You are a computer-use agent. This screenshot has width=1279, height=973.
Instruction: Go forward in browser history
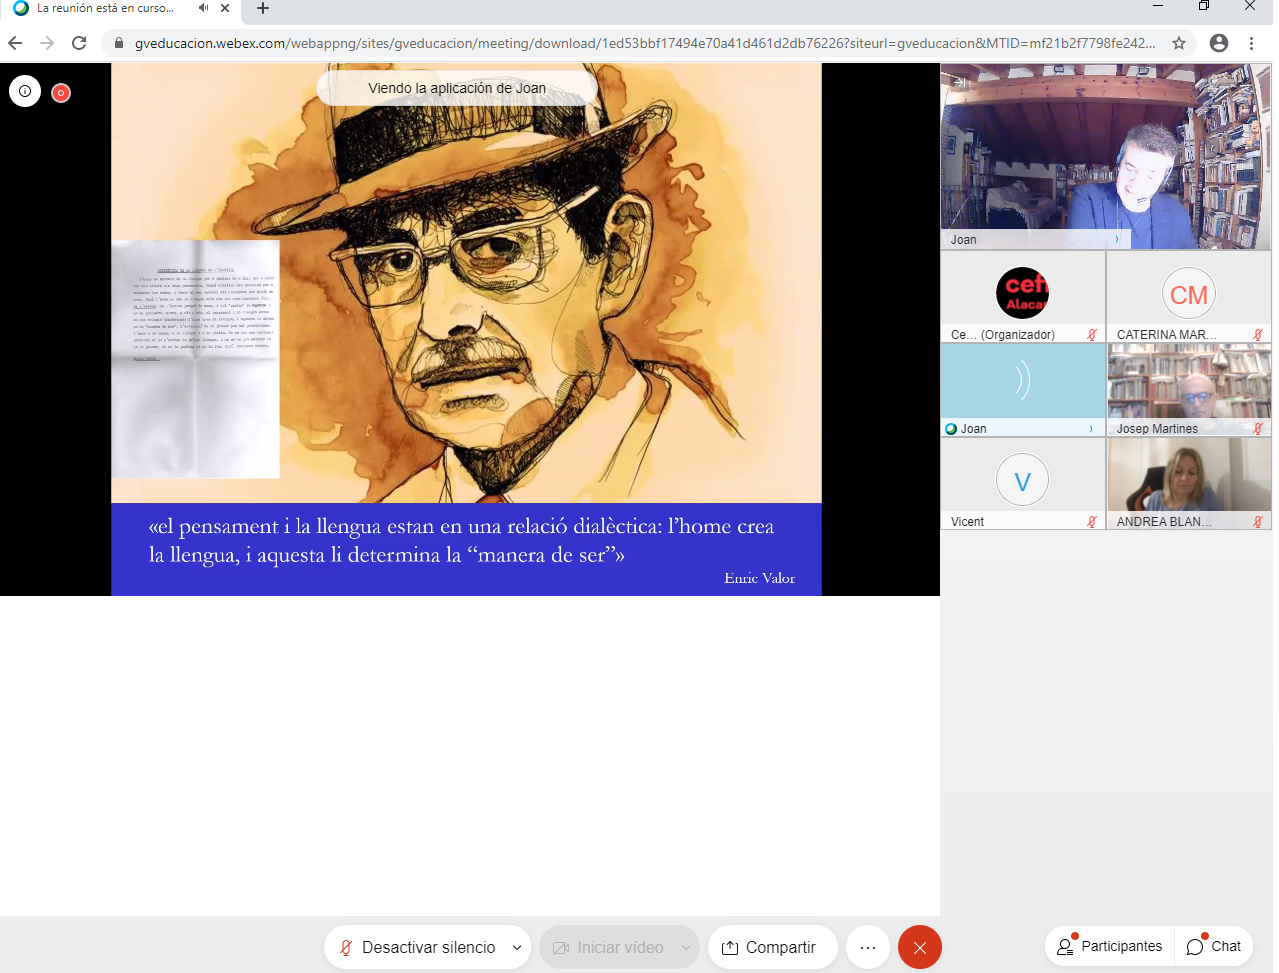point(47,43)
